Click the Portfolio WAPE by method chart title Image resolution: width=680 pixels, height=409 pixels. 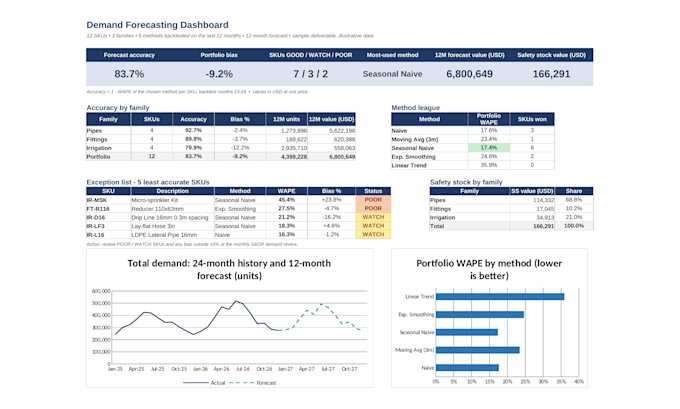pyautogui.click(x=489, y=269)
